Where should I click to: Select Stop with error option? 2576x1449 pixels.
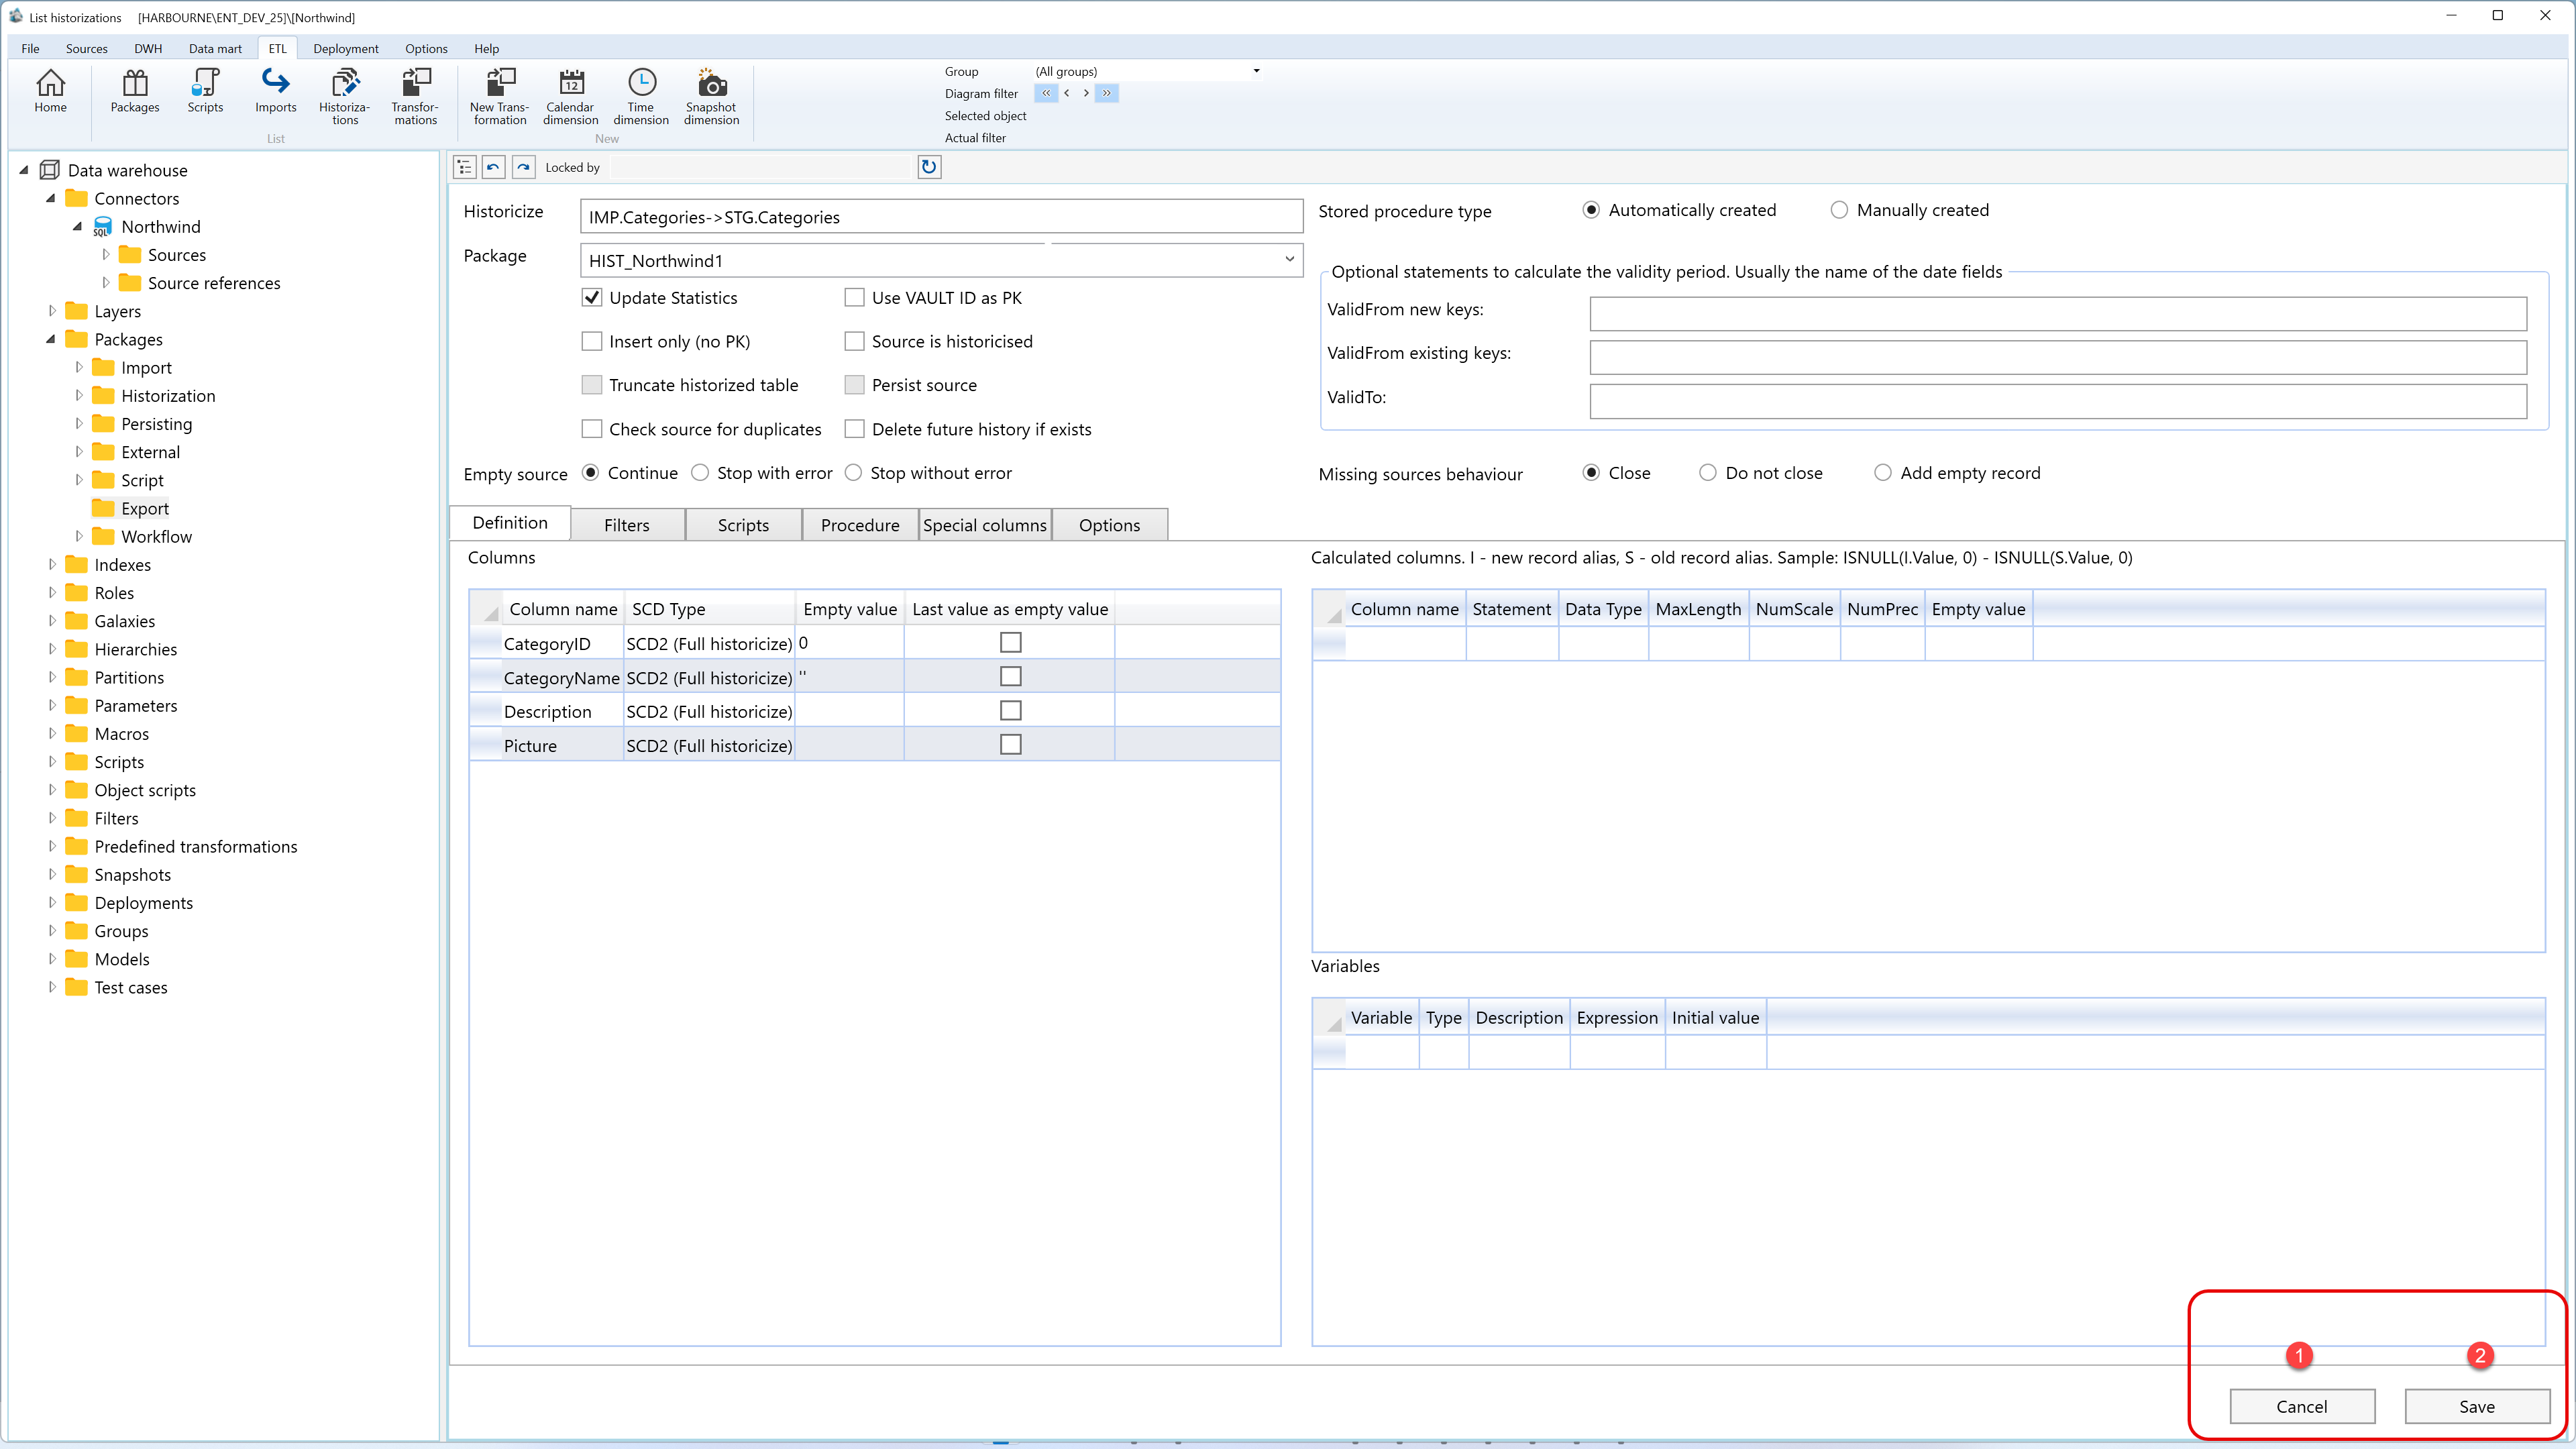(x=700, y=473)
